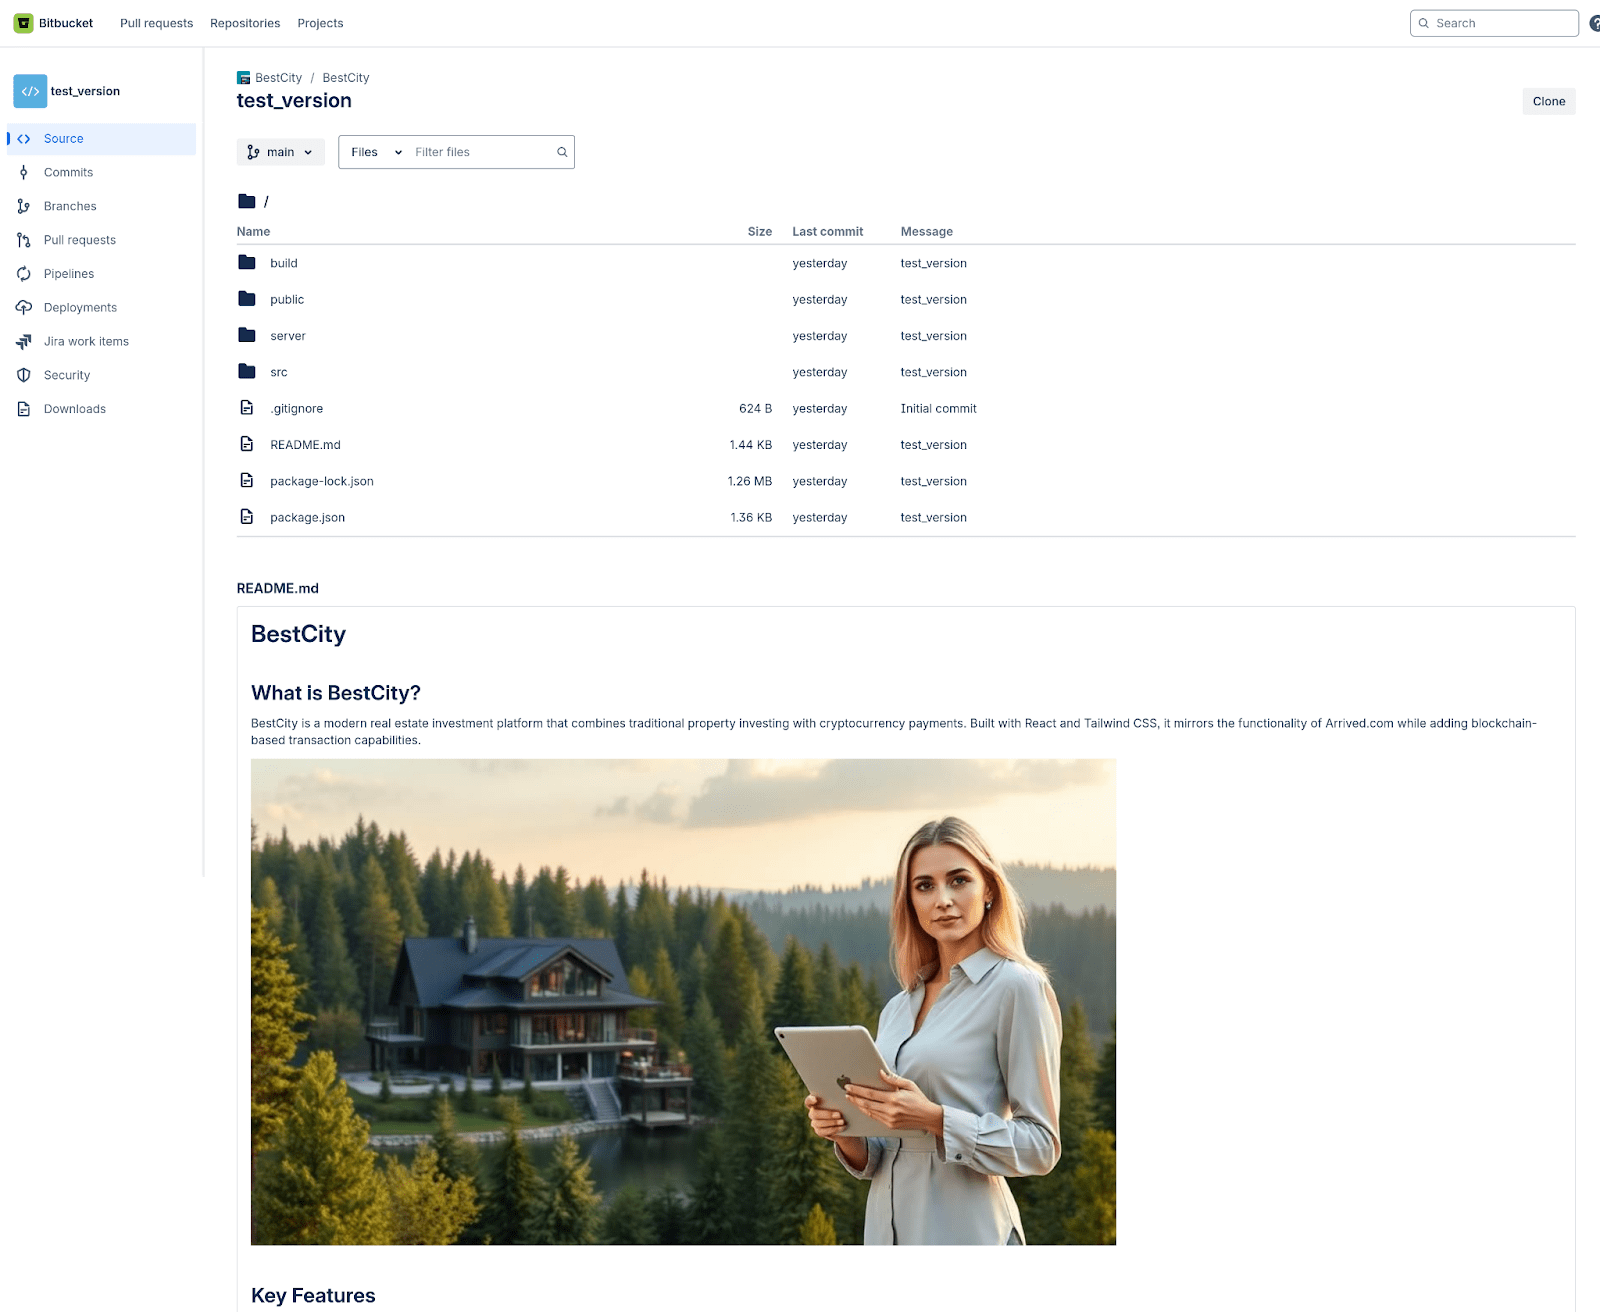This screenshot has height=1312, width=1600.
Task: Click the Bitbucket logo icon
Action: point(23,23)
